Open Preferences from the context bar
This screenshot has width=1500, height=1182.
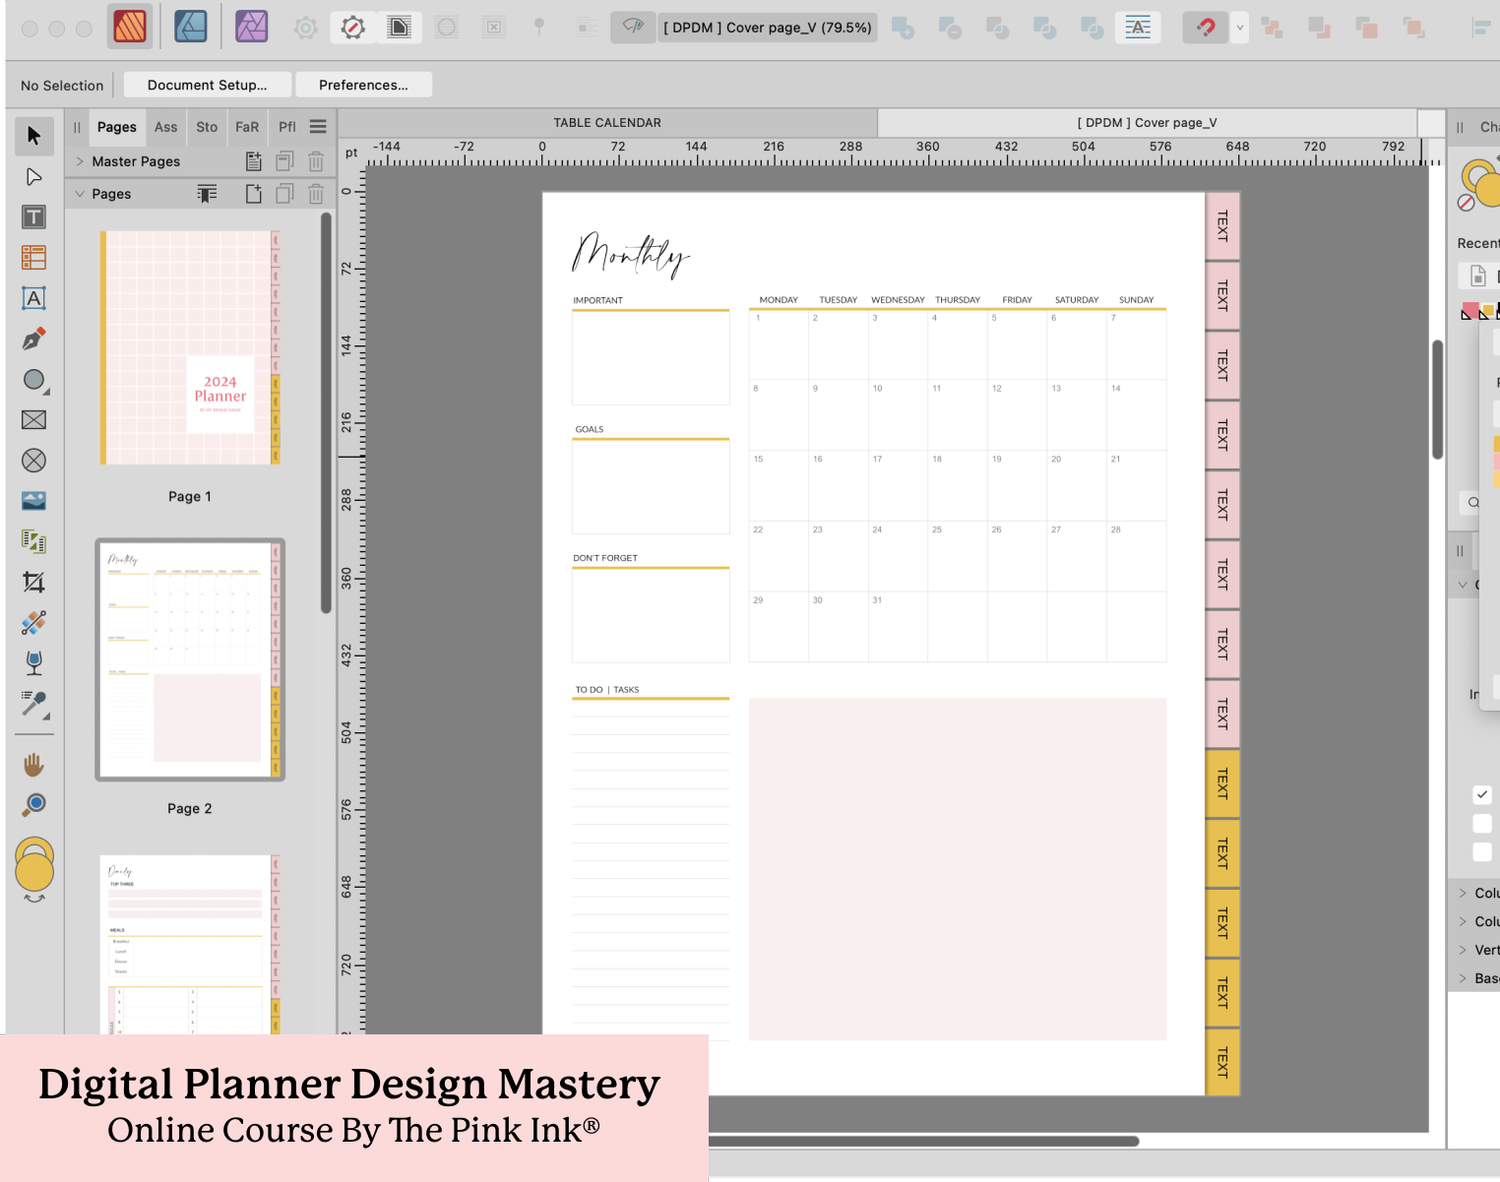(x=364, y=85)
